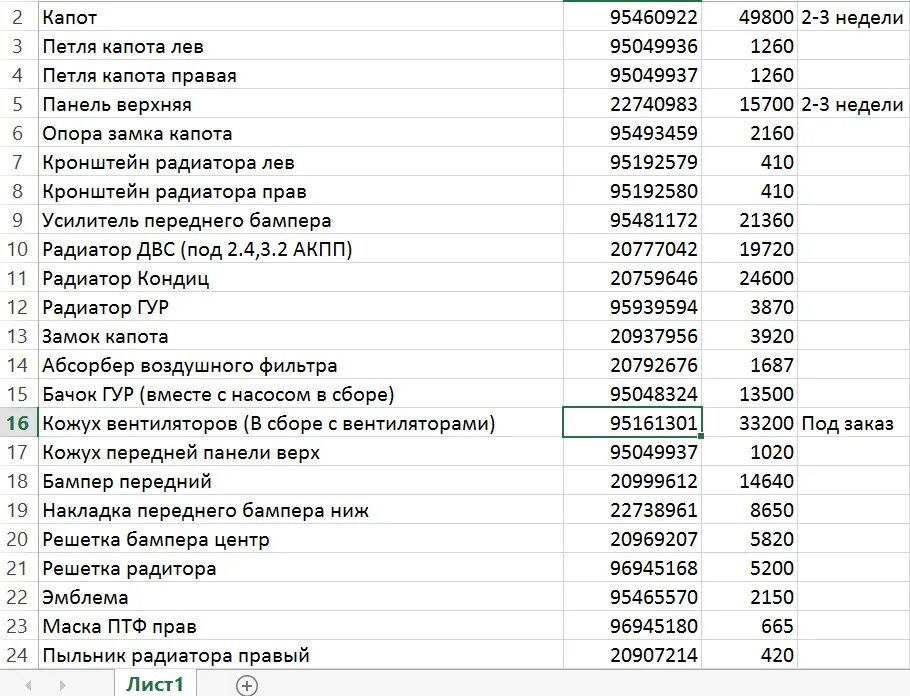The height and width of the screenshot is (696, 910).
Task: Select part number cell 20777042
Action: [633, 249]
